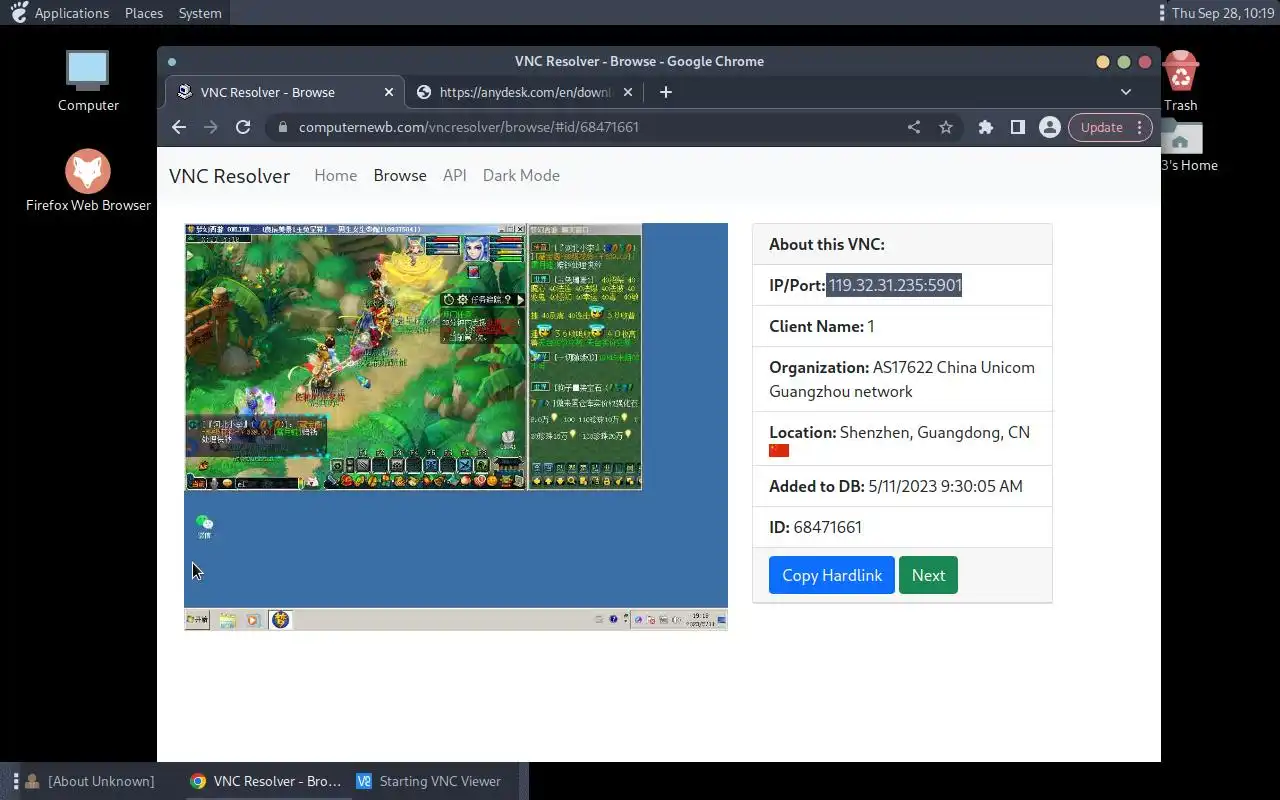The image size is (1280, 800).
Task: Switch to VNC Resolver taskbar window
Action: point(266,781)
